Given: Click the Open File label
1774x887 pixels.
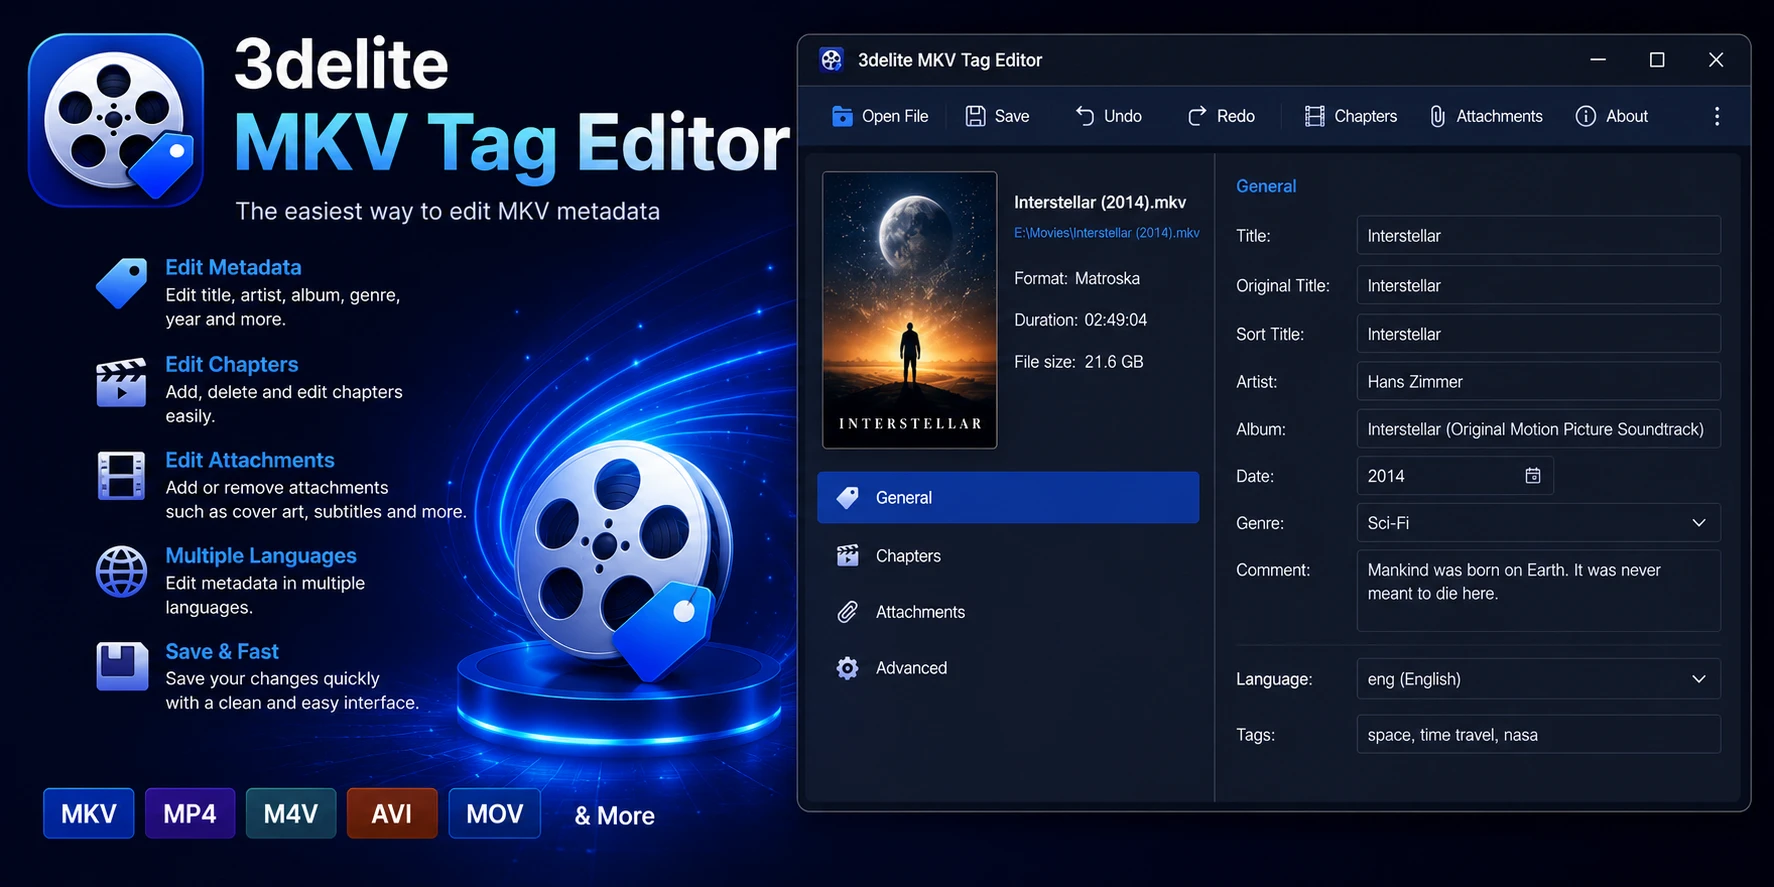Looking at the screenshot, I should tap(895, 116).
